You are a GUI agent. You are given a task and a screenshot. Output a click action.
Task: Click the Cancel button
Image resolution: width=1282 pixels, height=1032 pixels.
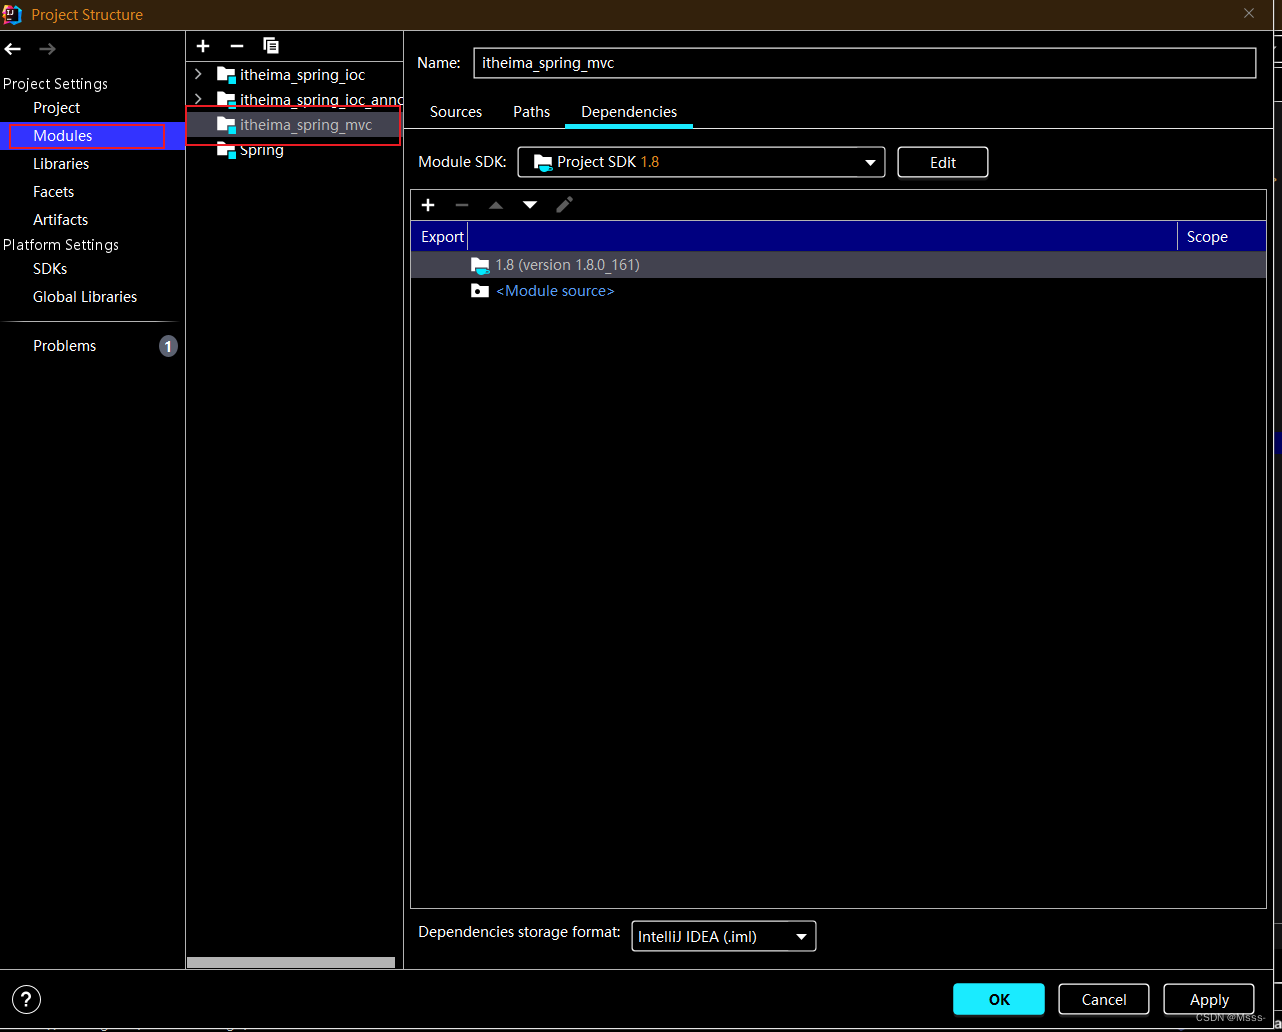click(1104, 999)
